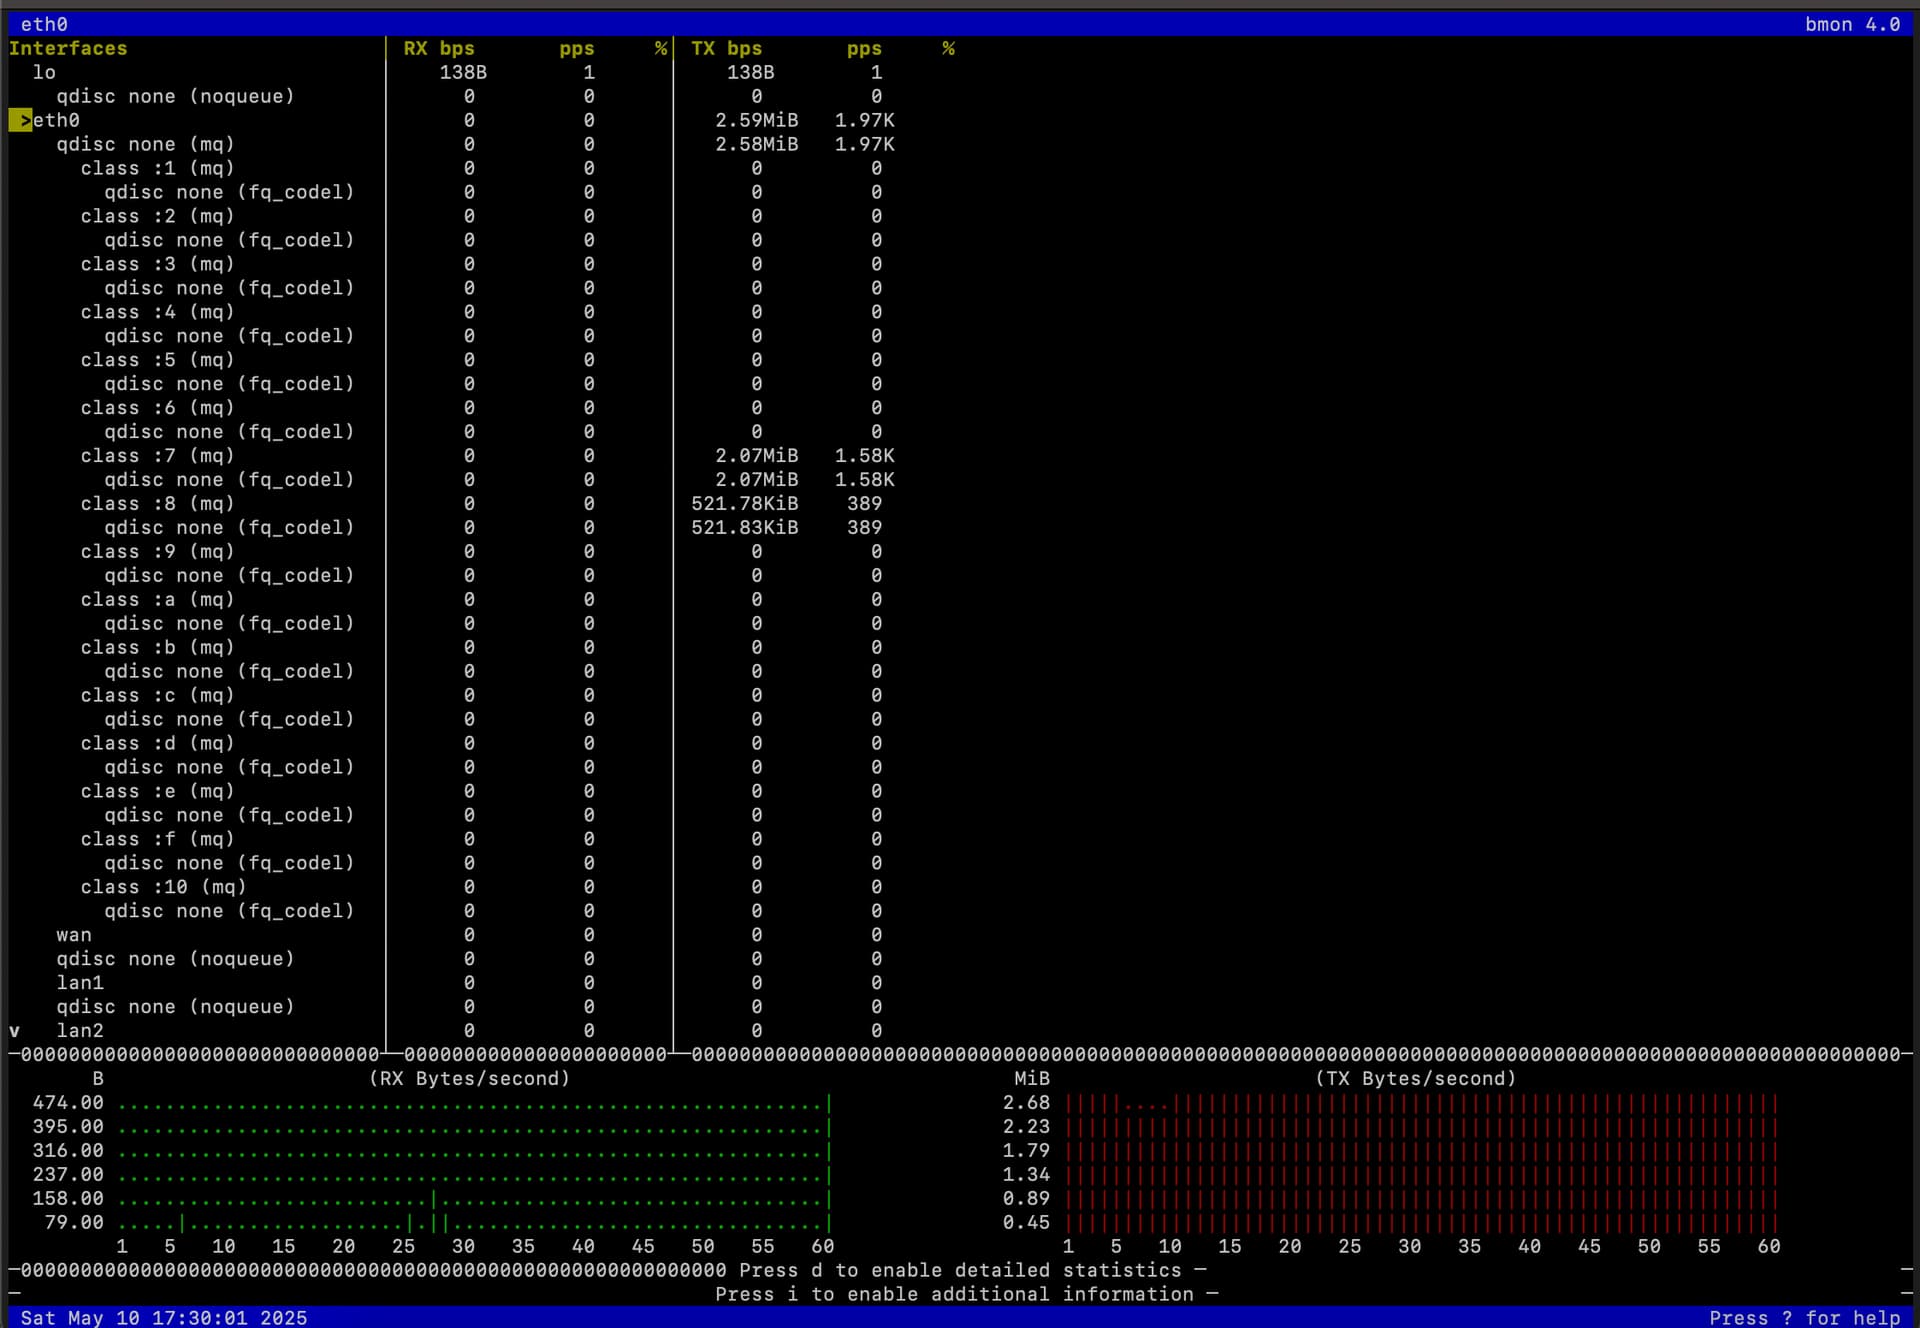1920x1328 pixels.
Task: Click the 'bmon 4.0' title text
Action: pos(1853,24)
